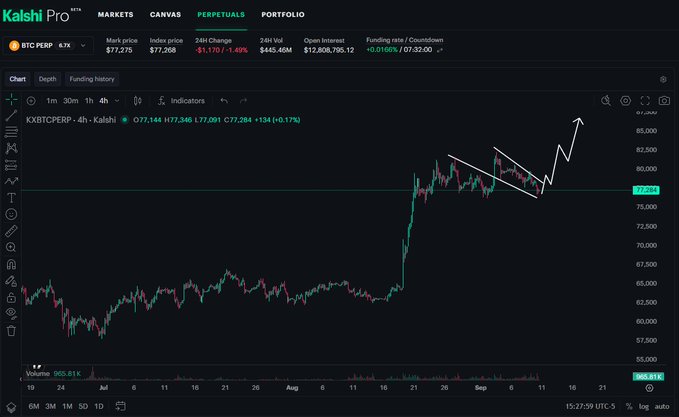Select the brush or zigzag drawing tool
Screen dimensions: 679x417
pyautogui.click(x=11, y=181)
